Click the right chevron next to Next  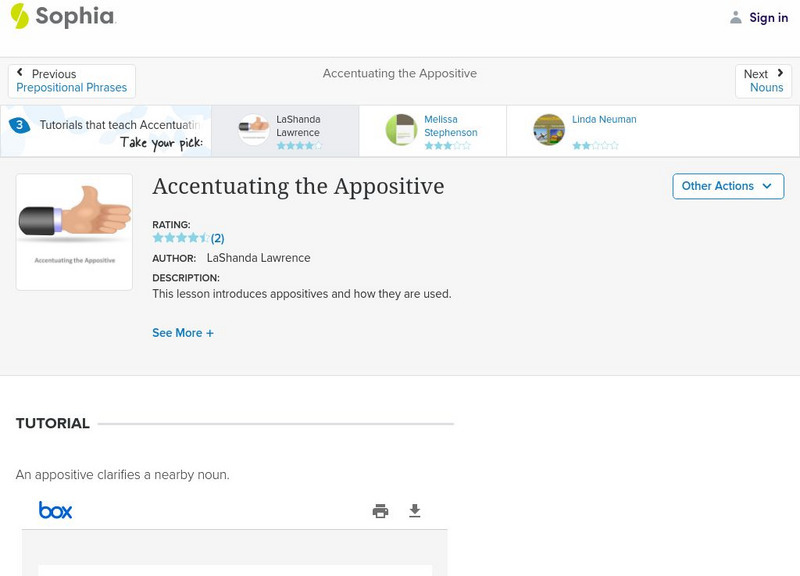click(x=778, y=72)
